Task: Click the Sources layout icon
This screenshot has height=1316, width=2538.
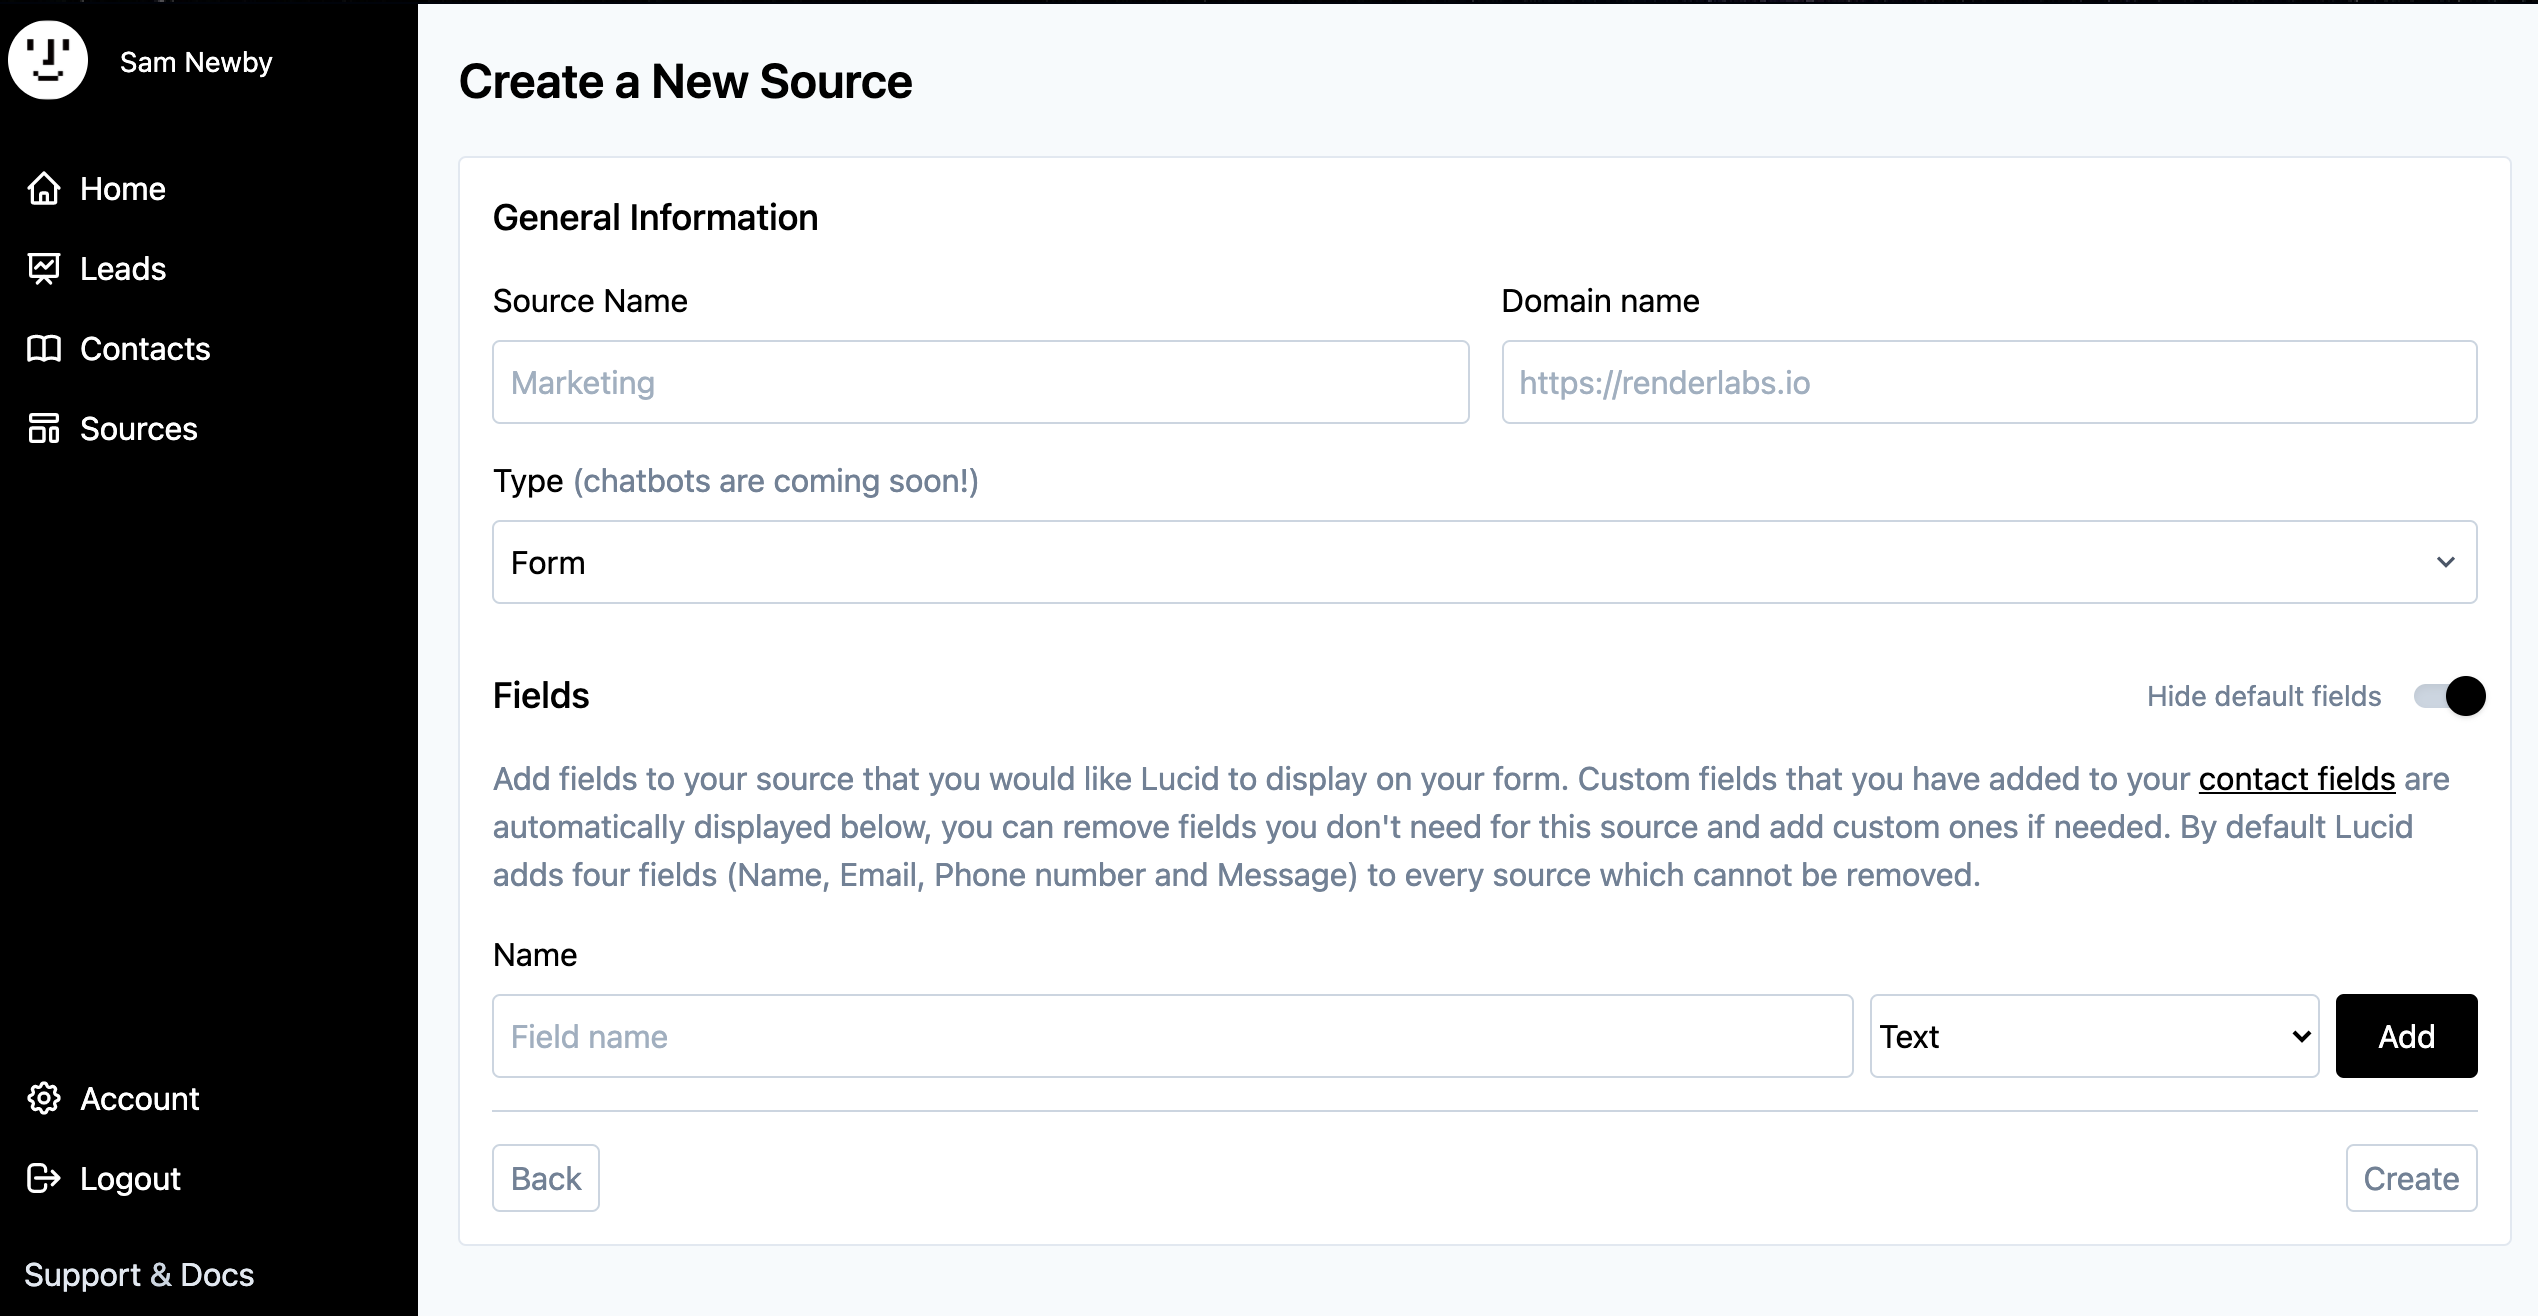Action: click(x=44, y=428)
